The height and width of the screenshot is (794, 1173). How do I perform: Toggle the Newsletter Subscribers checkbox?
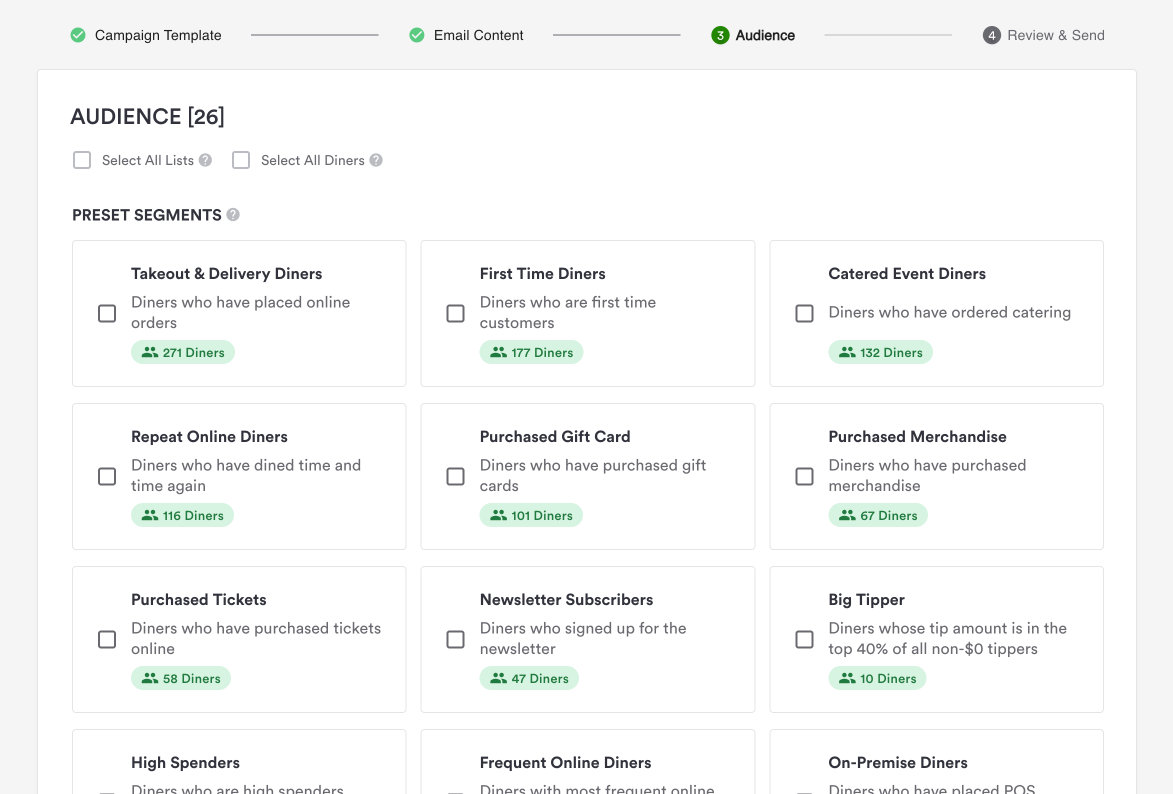pyautogui.click(x=455, y=639)
